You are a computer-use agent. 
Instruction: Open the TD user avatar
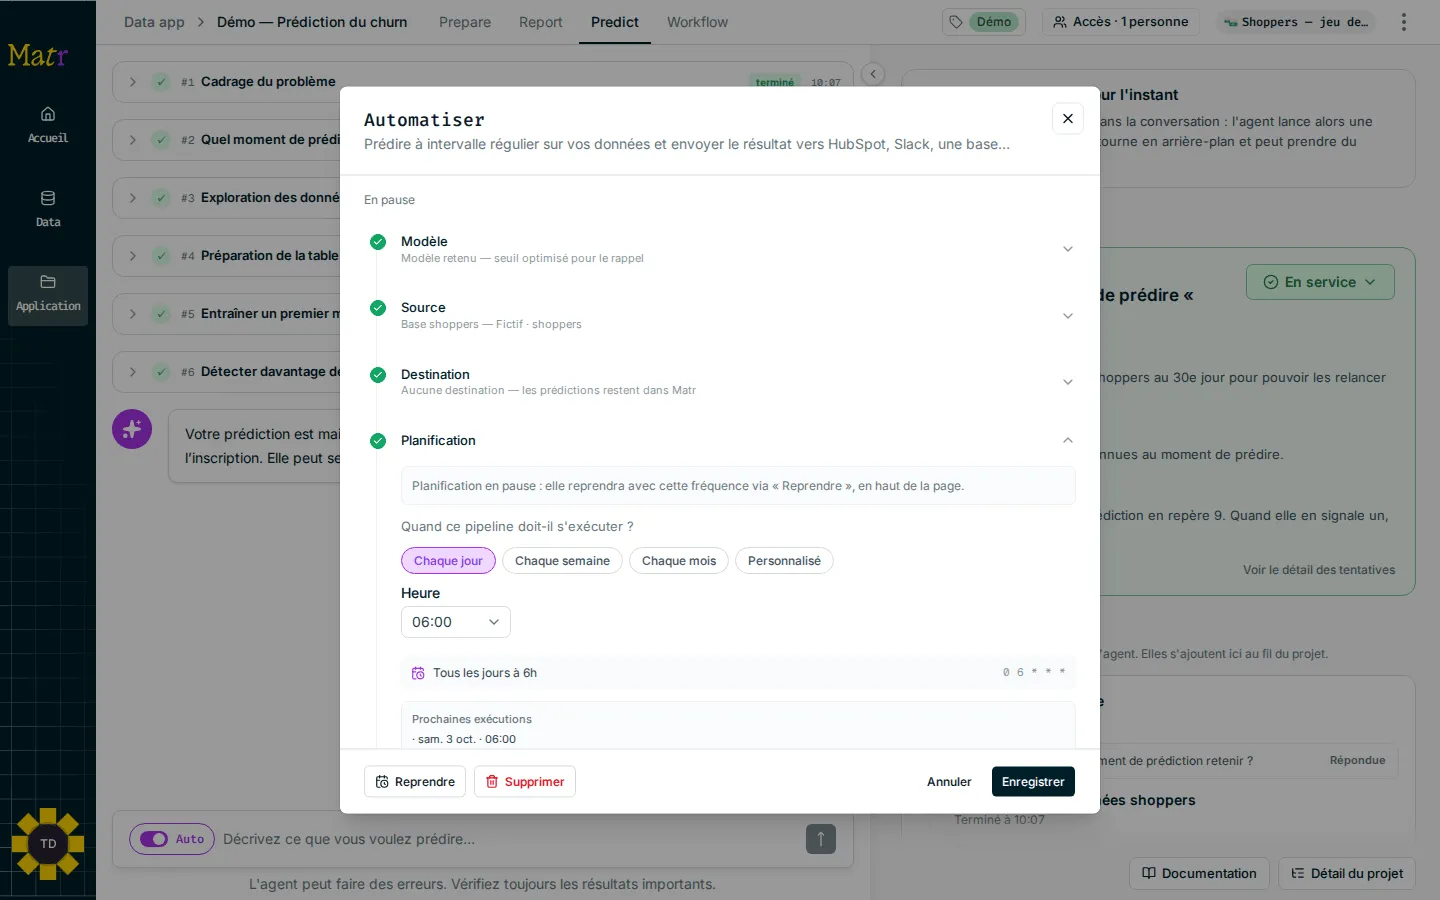[48, 844]
